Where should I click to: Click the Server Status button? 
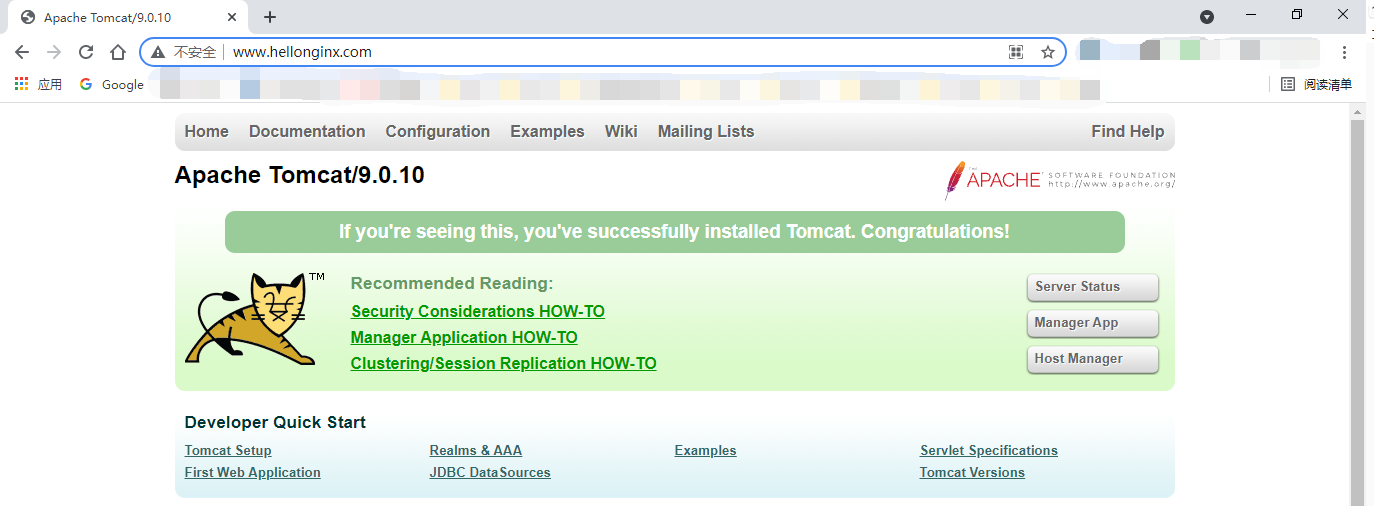(x=1092, y=287)
